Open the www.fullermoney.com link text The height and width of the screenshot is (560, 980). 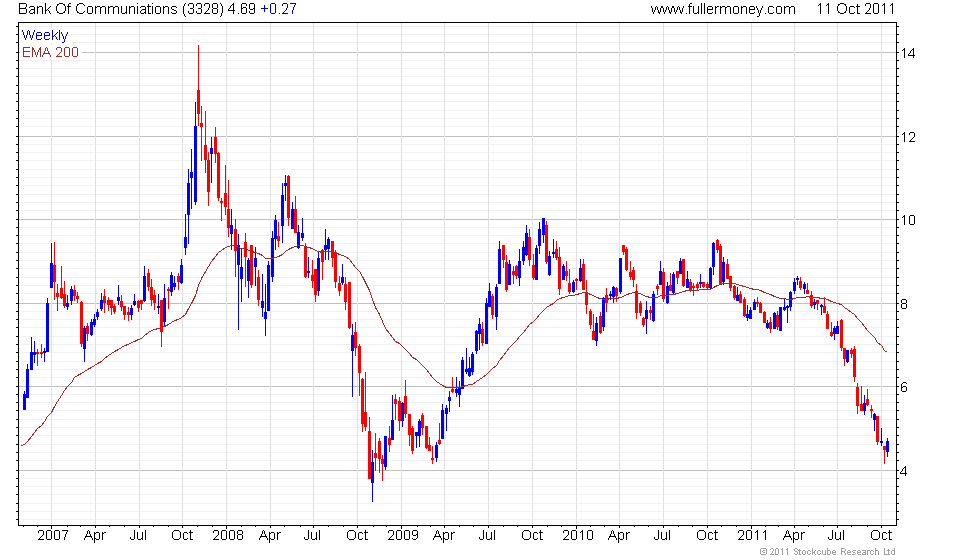point(722,9)
